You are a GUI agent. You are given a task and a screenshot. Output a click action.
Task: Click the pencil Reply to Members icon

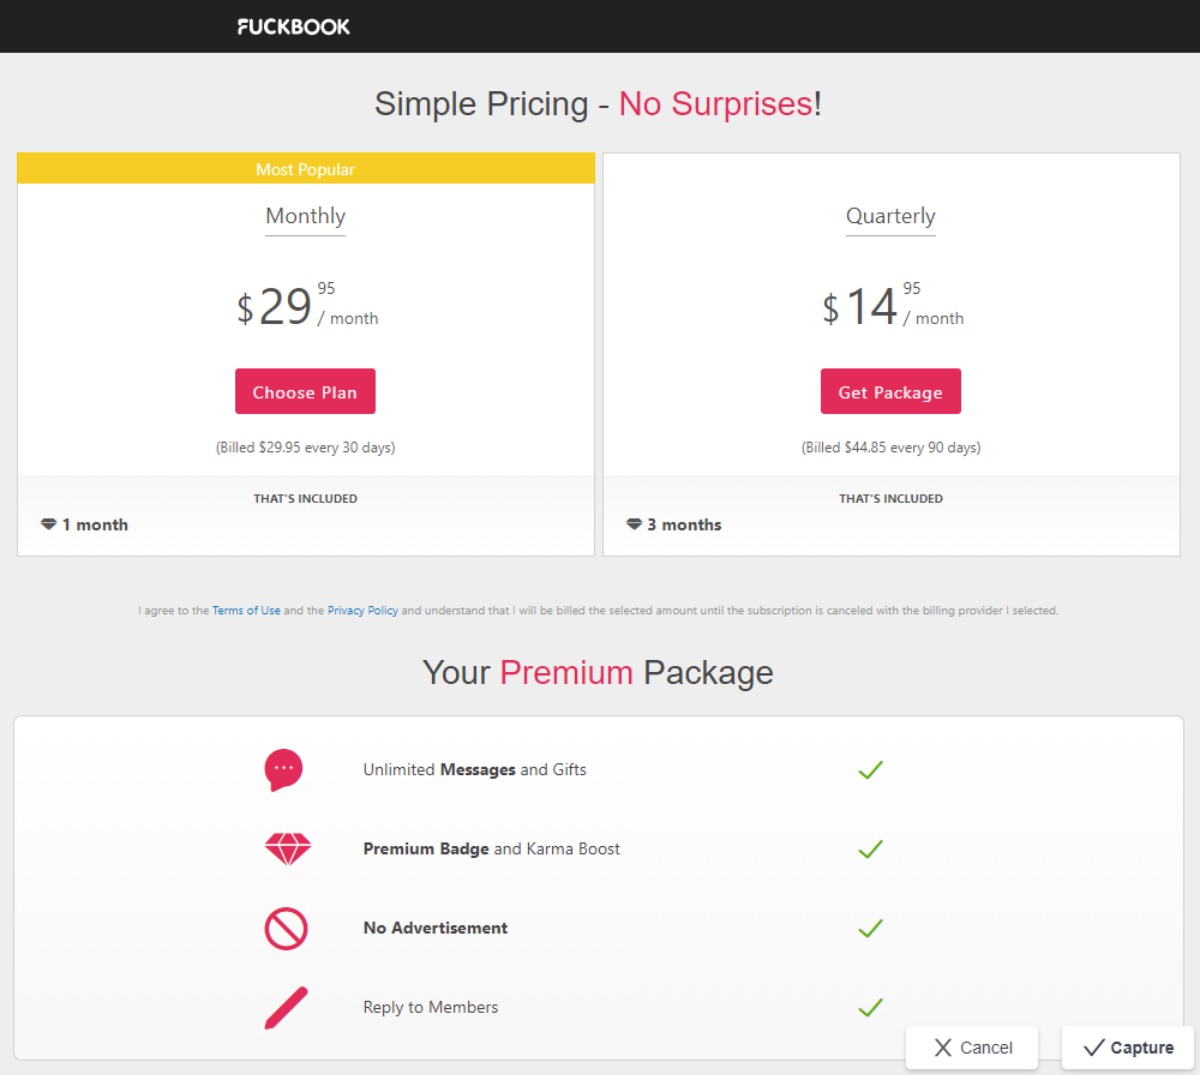coord(286,1008)
